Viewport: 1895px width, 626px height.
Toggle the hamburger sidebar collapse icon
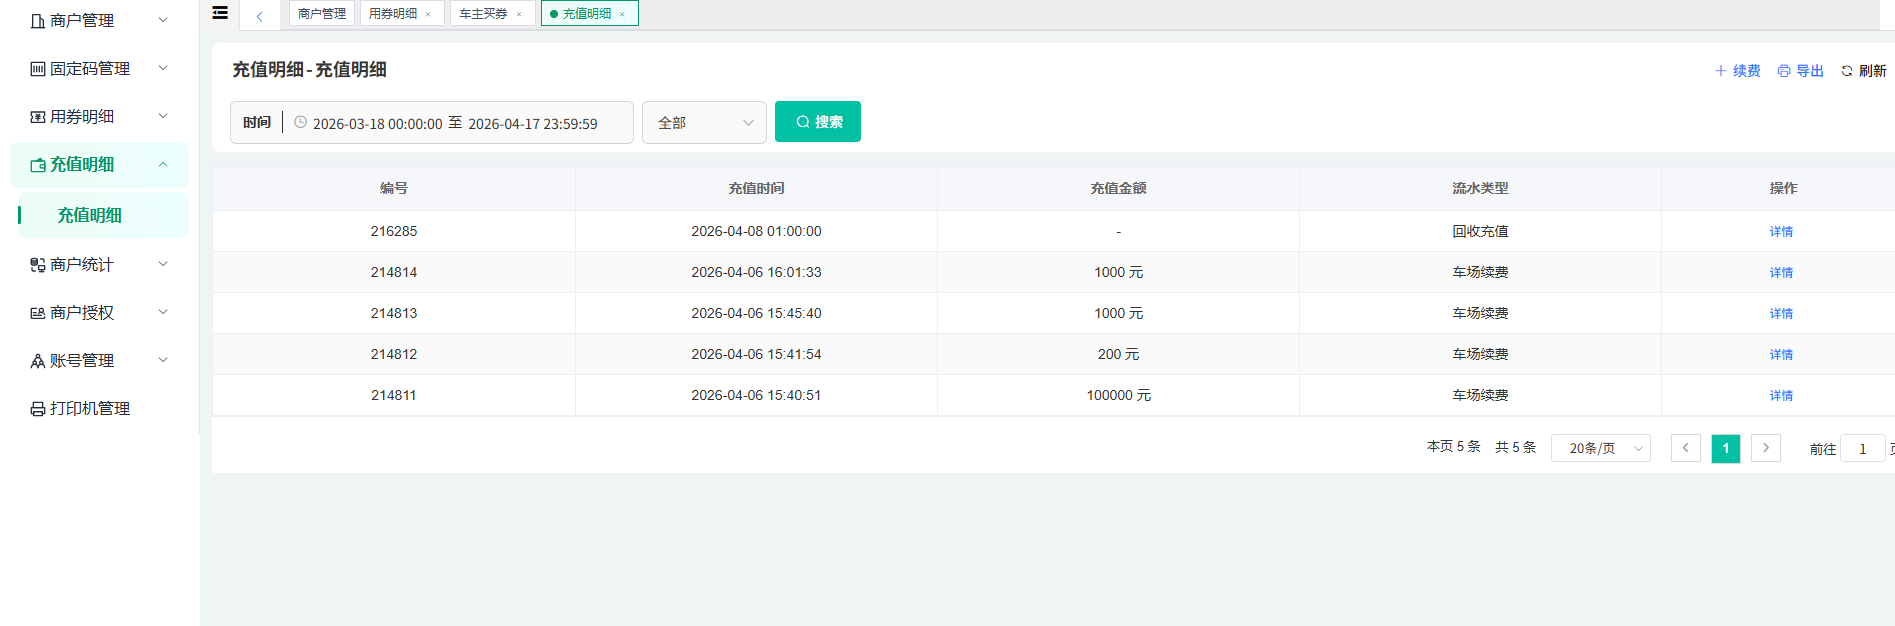click(x=220, y=13)
